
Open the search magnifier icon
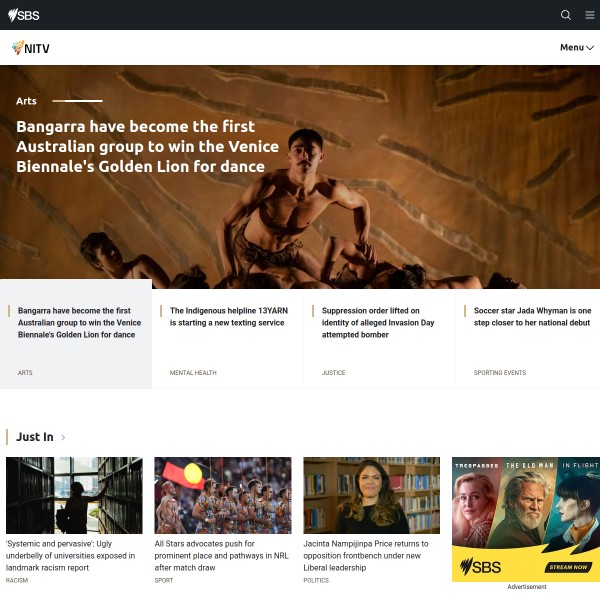[x=566, y=15]
